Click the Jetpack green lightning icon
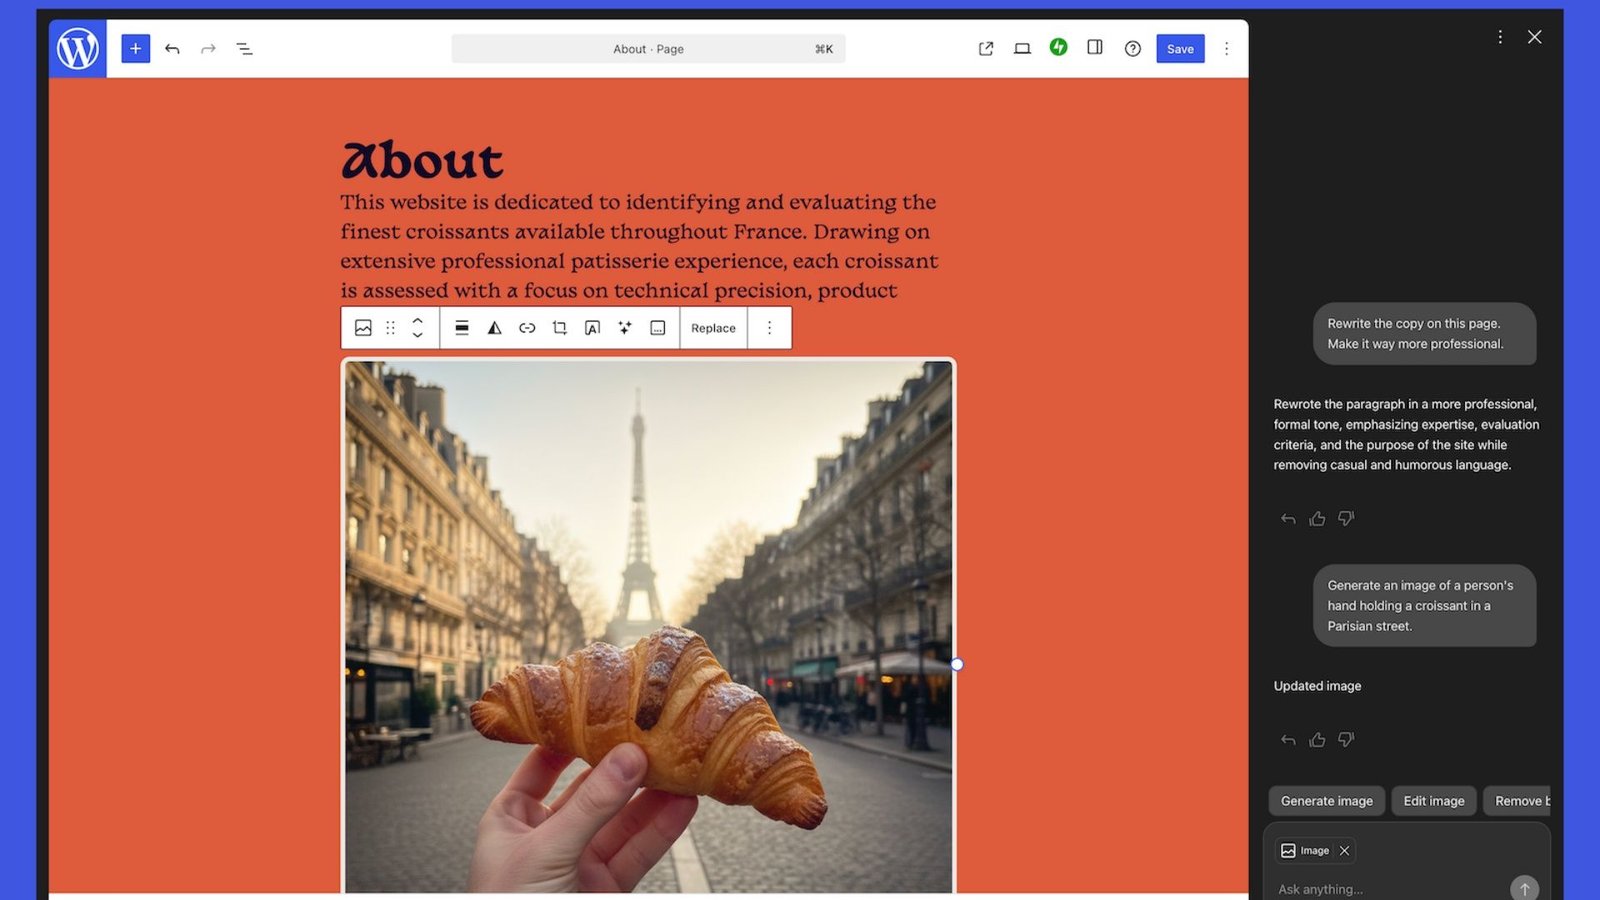The height and width of the screenshot is (900, 1600). coord(1058,47)
